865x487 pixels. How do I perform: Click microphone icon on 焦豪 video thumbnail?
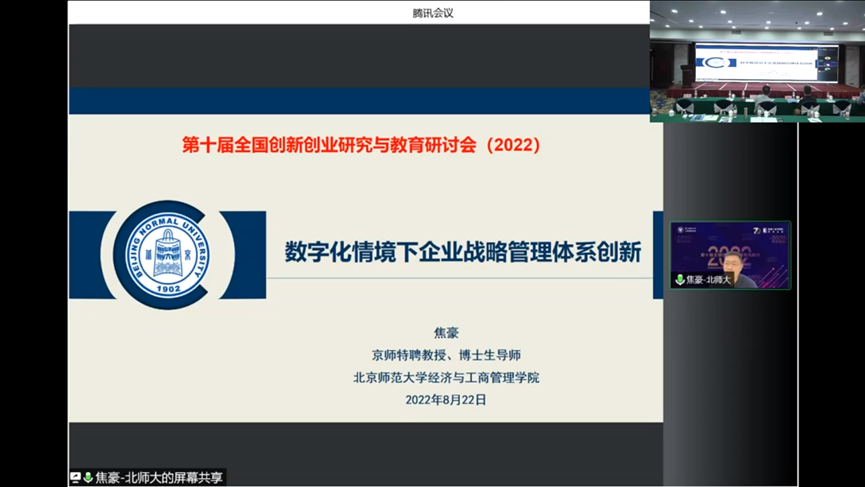point(681,280)
